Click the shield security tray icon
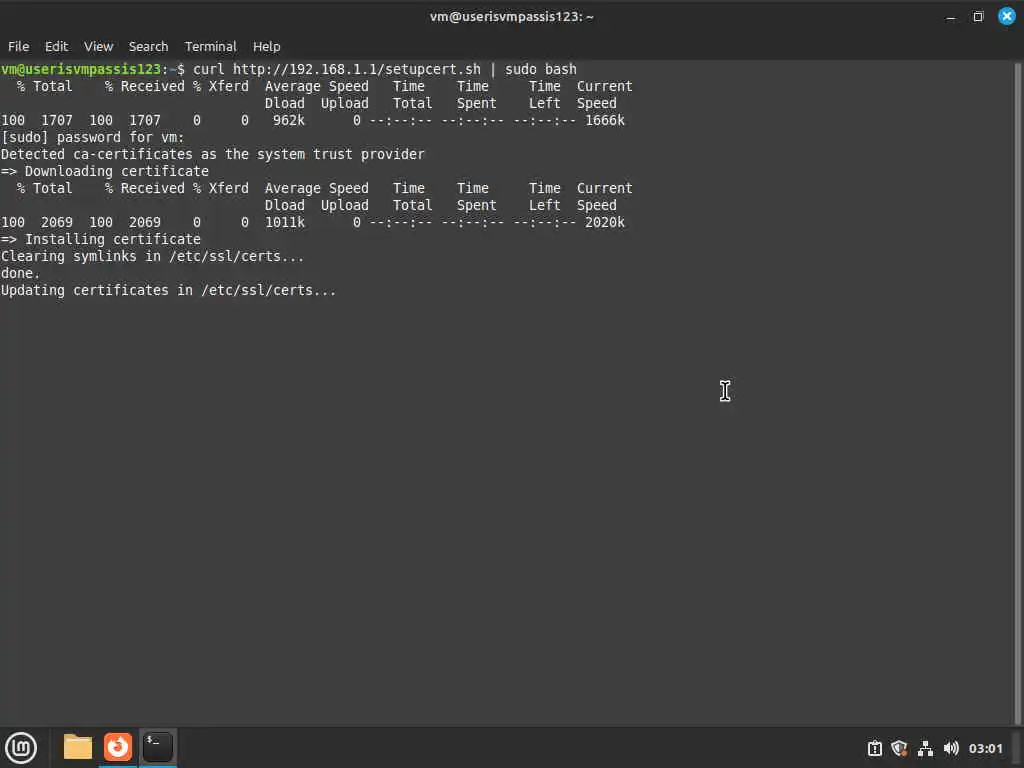This screenshot has height=768, width=1024. 899,748
